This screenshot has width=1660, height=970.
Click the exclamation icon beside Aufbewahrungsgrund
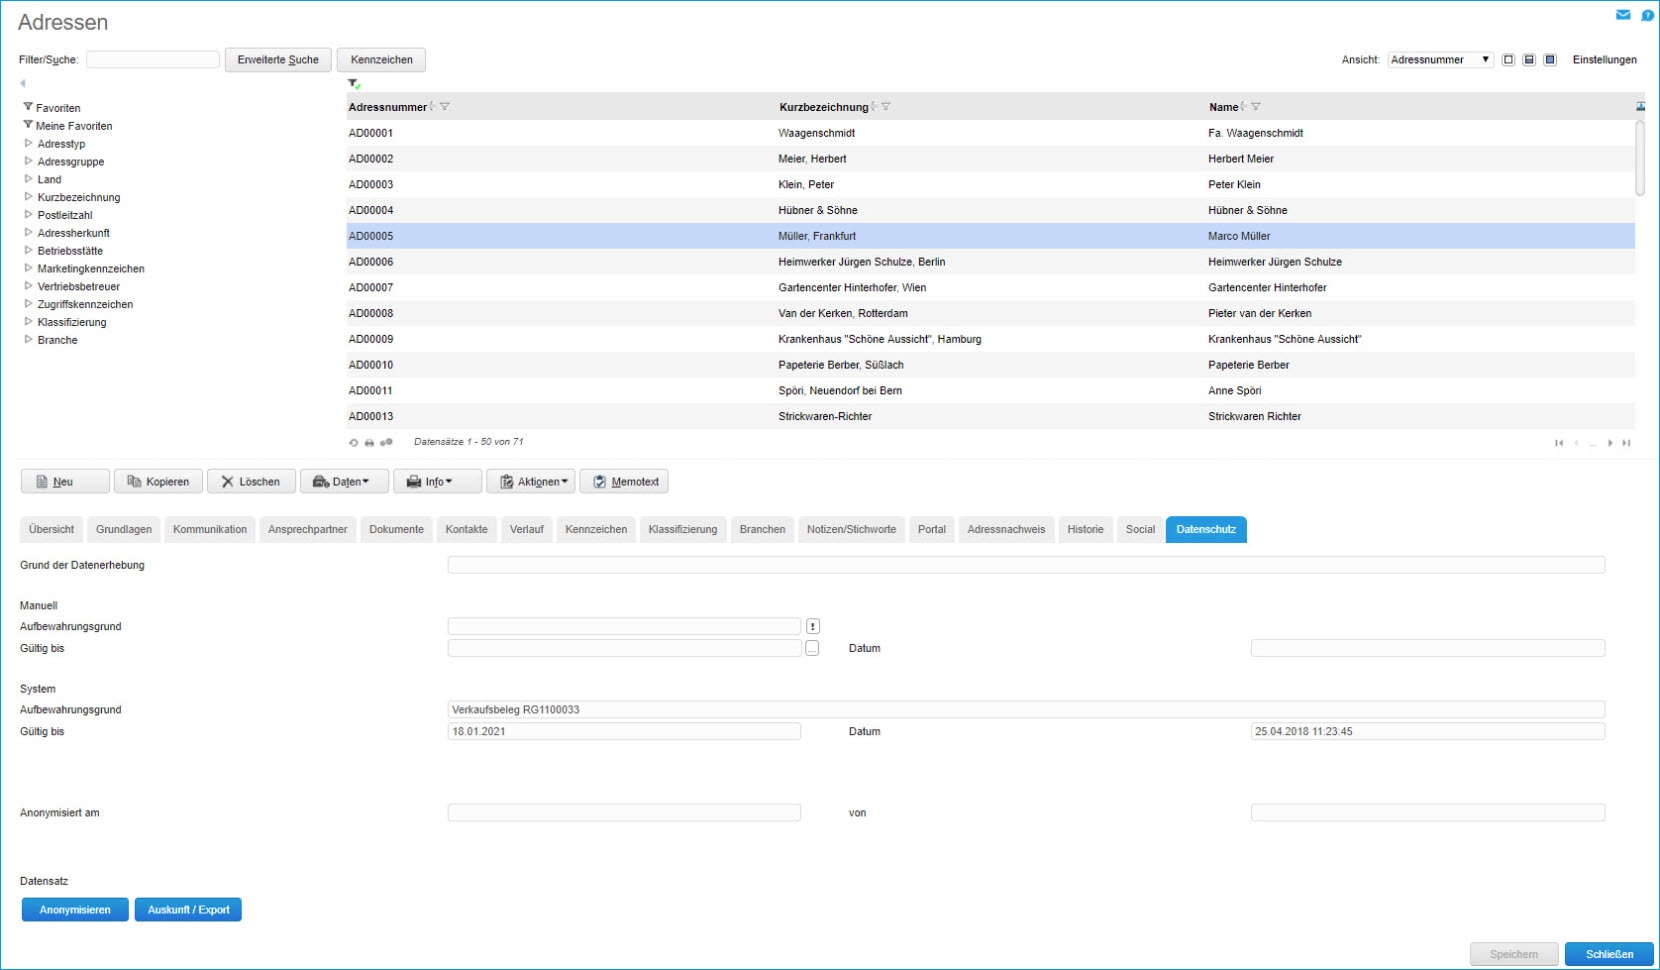pyautogui.click(x=813, y=626)
